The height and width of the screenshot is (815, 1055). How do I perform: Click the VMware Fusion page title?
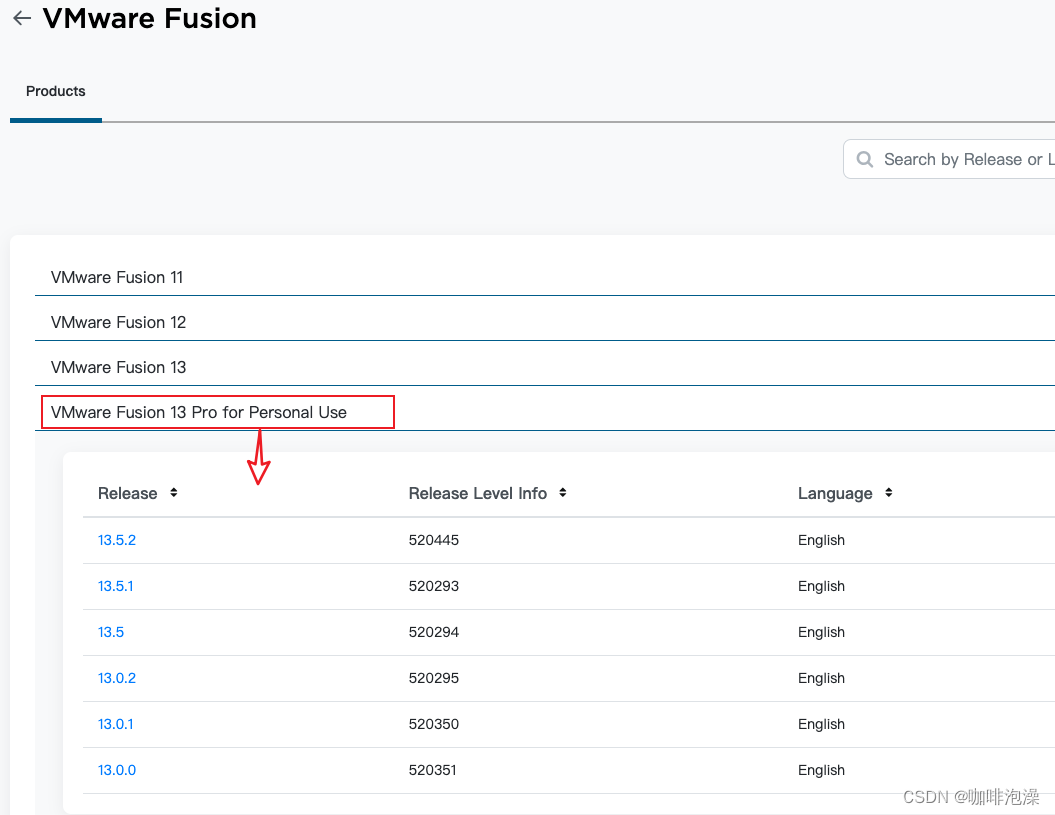(149, 18)
